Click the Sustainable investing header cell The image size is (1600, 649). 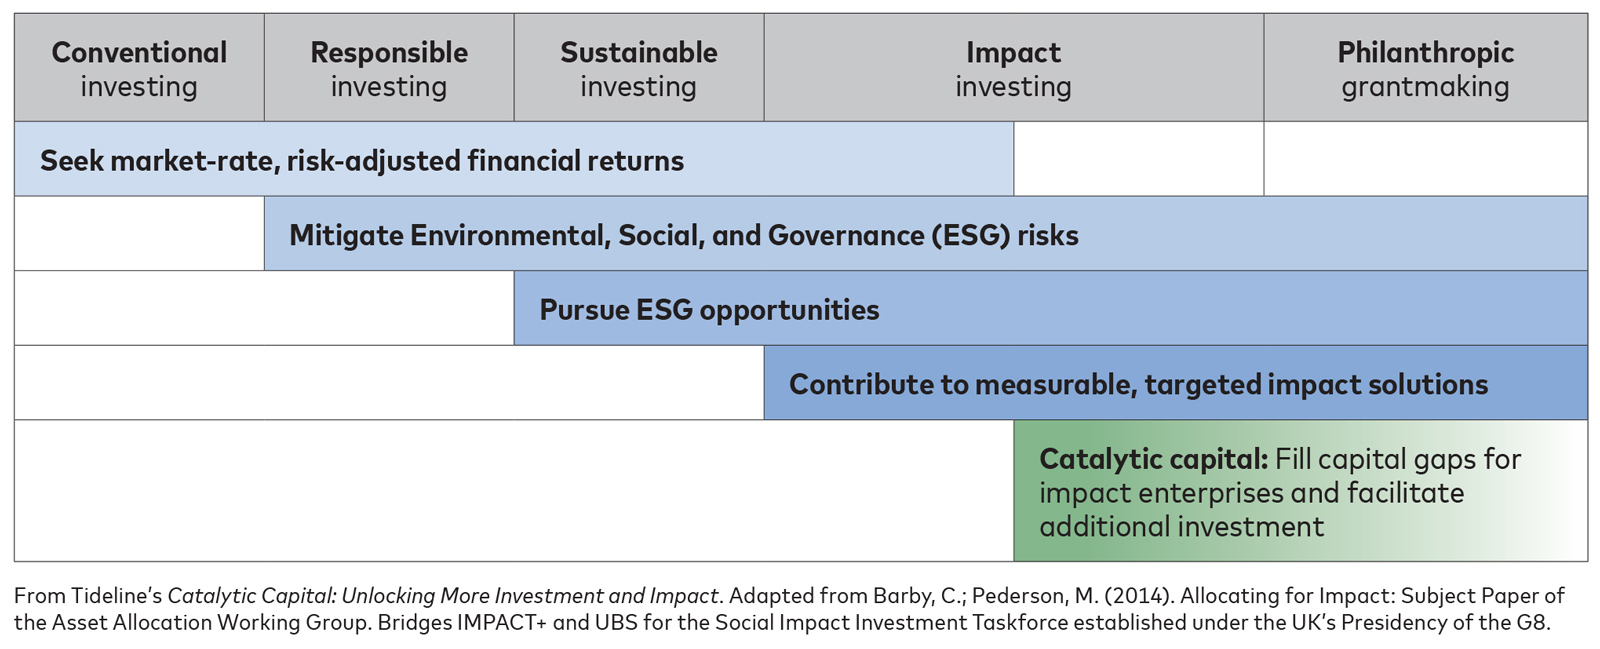tap(639, 68)
